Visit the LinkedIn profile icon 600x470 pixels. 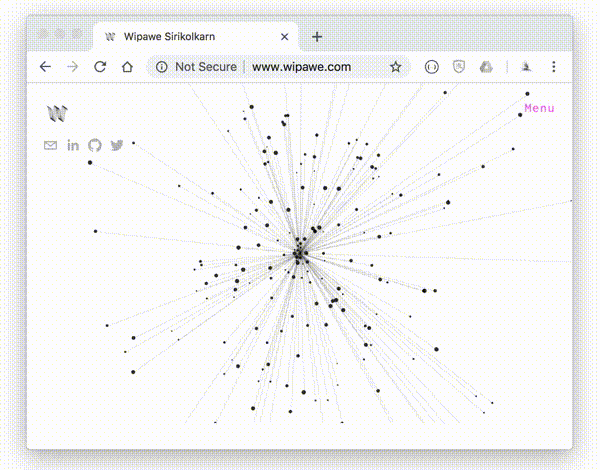pyautogui.click(x=73, y=145)
